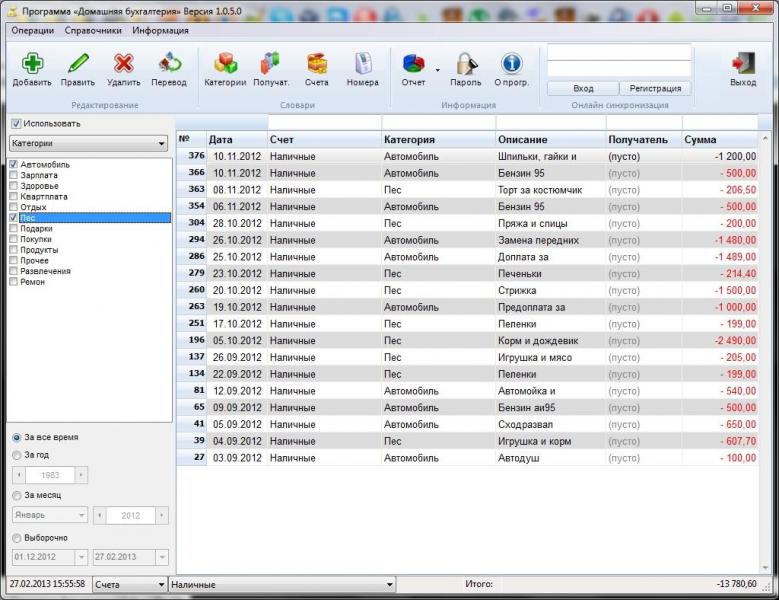Image resolution: width=779 pixels, height=600 pixels.
Task: Click the Получатель column header
Action: [644, 140]
